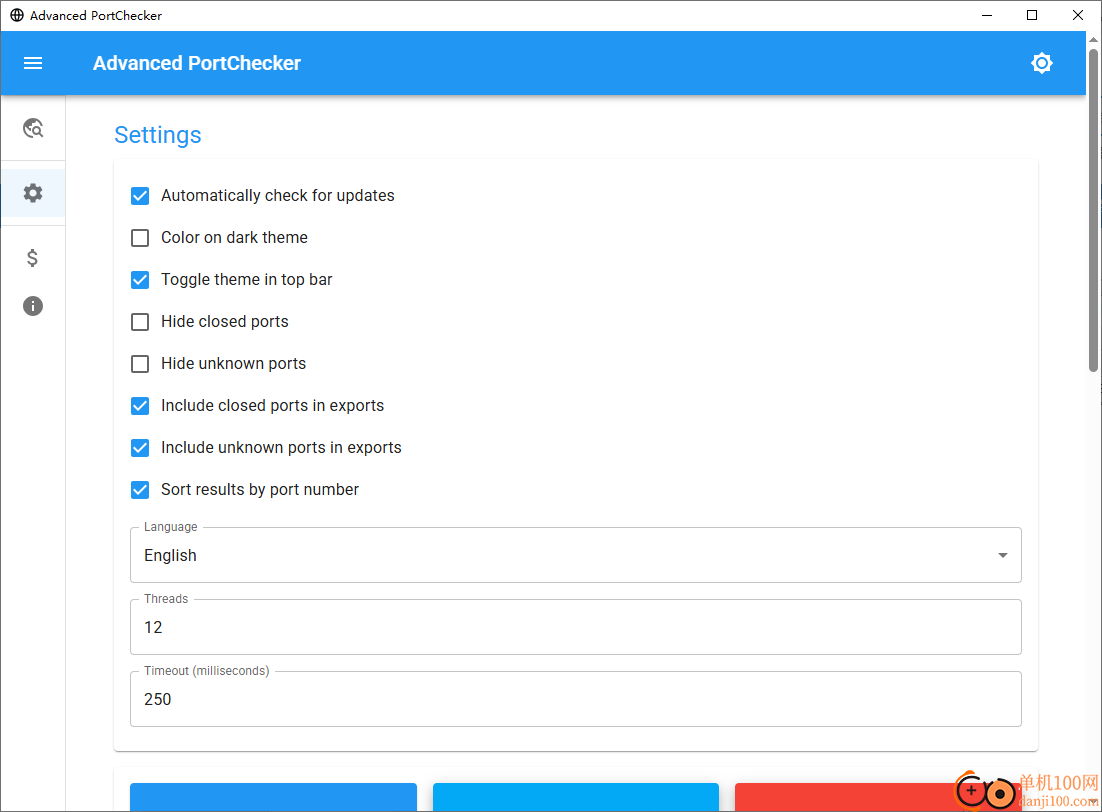Disable Sort results by port number
The image size is (1102, 812).
pyautogui.click(x=140, y=490)
